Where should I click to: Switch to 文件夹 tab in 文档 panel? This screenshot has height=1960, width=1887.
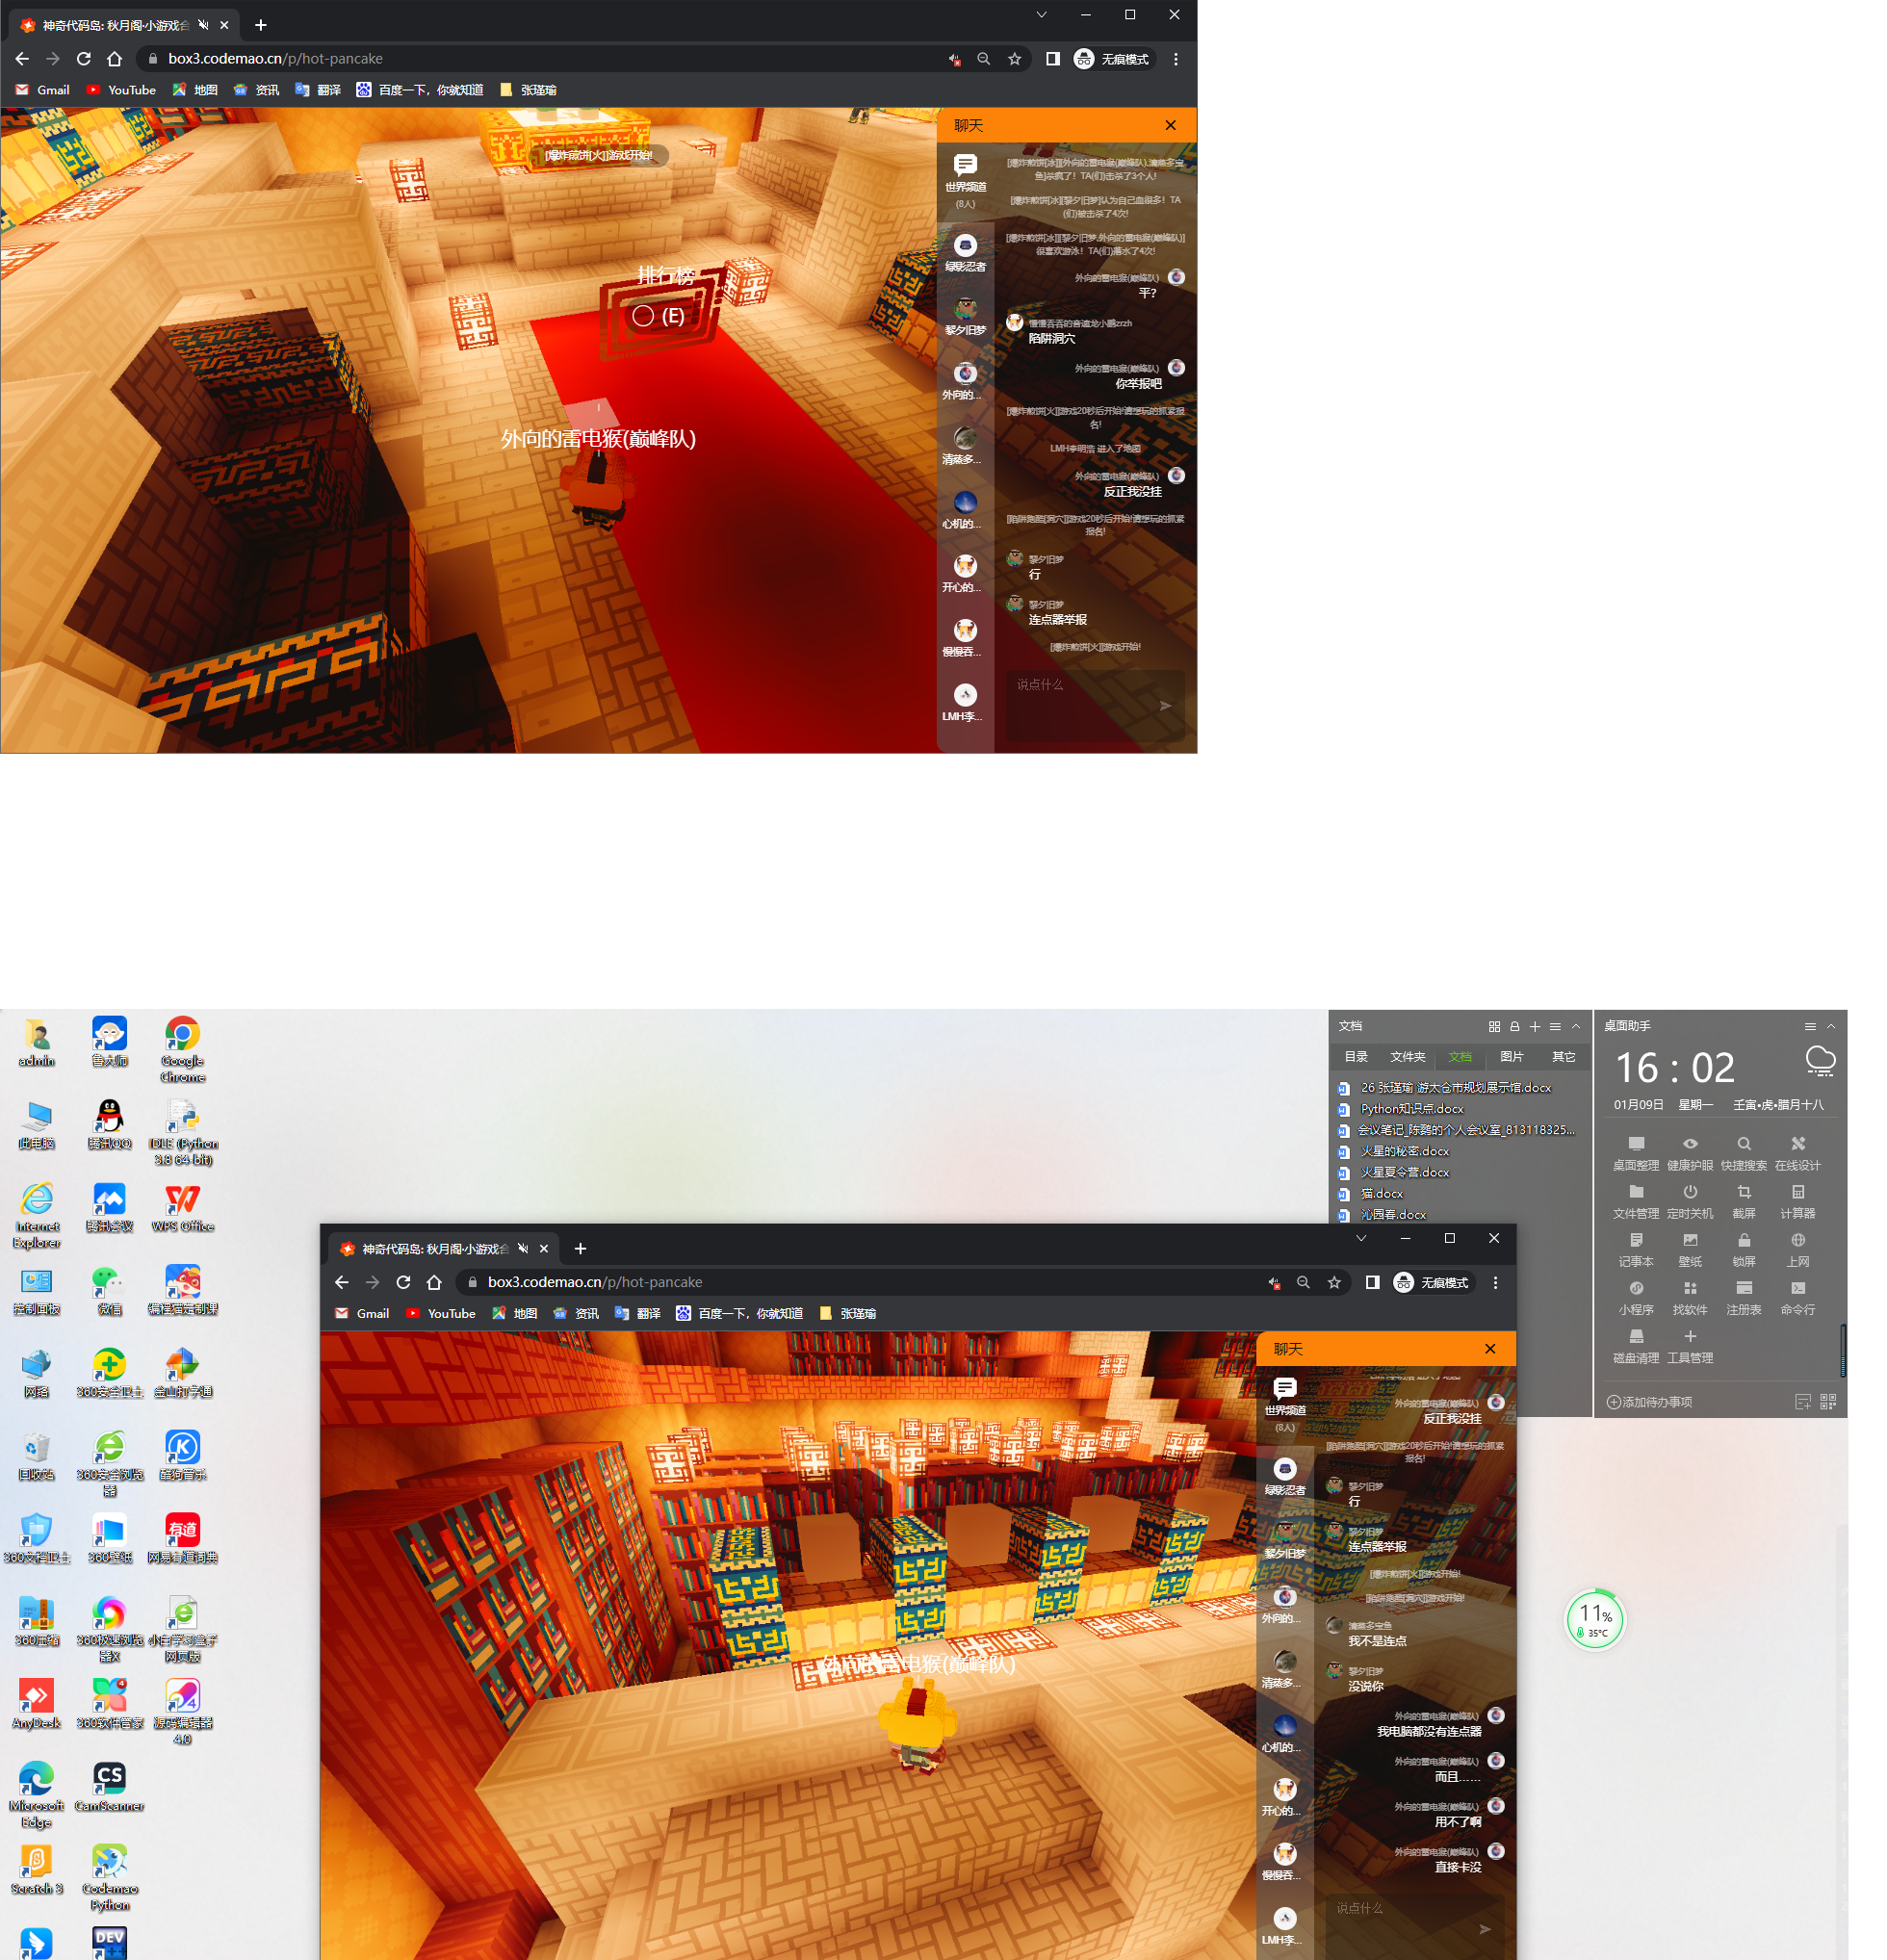point(1408,1057)
